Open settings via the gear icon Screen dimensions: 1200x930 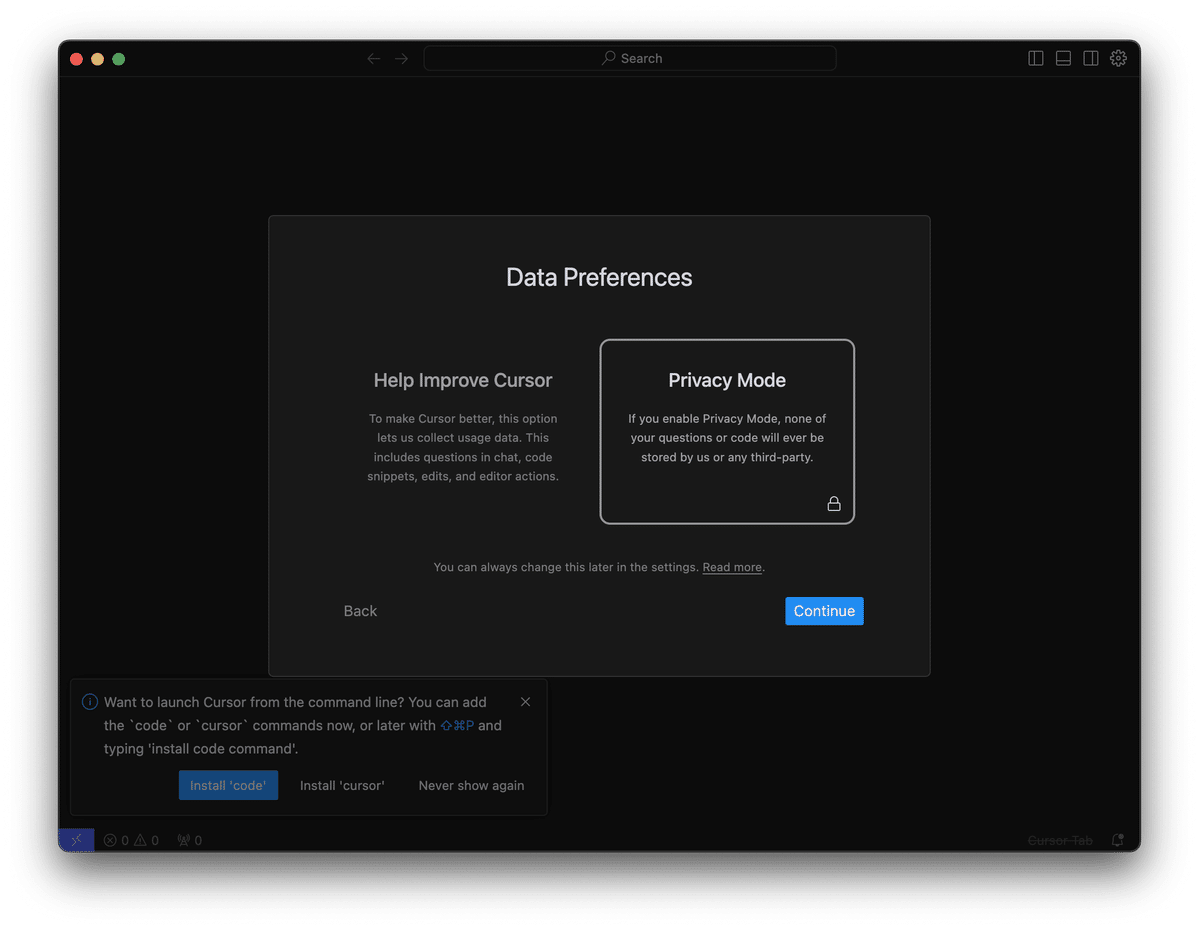coord(1119,58)
